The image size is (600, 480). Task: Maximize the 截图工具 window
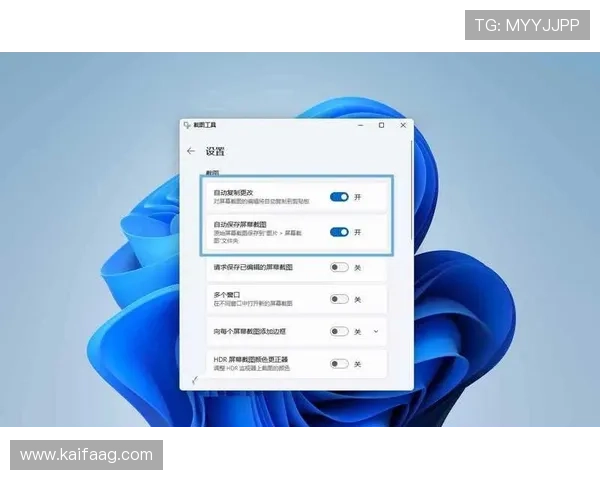coord(381,125)
